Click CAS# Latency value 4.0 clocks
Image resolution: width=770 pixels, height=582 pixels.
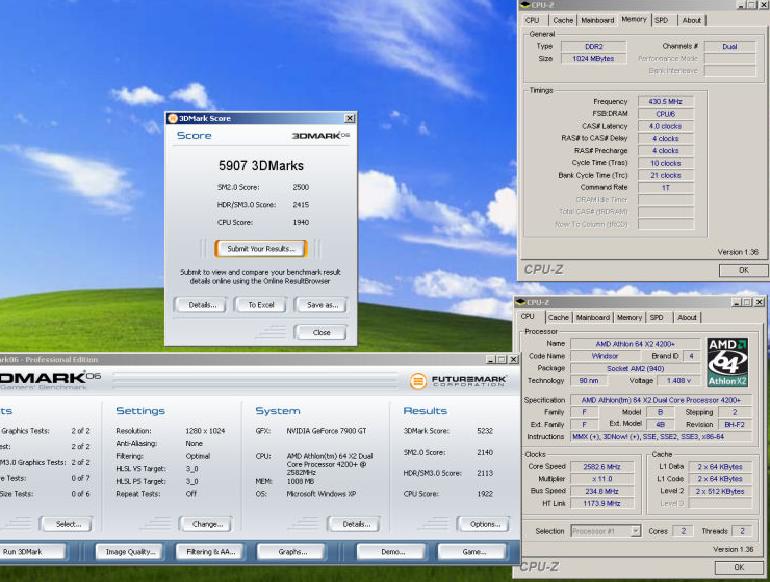(x=665, y=126)
